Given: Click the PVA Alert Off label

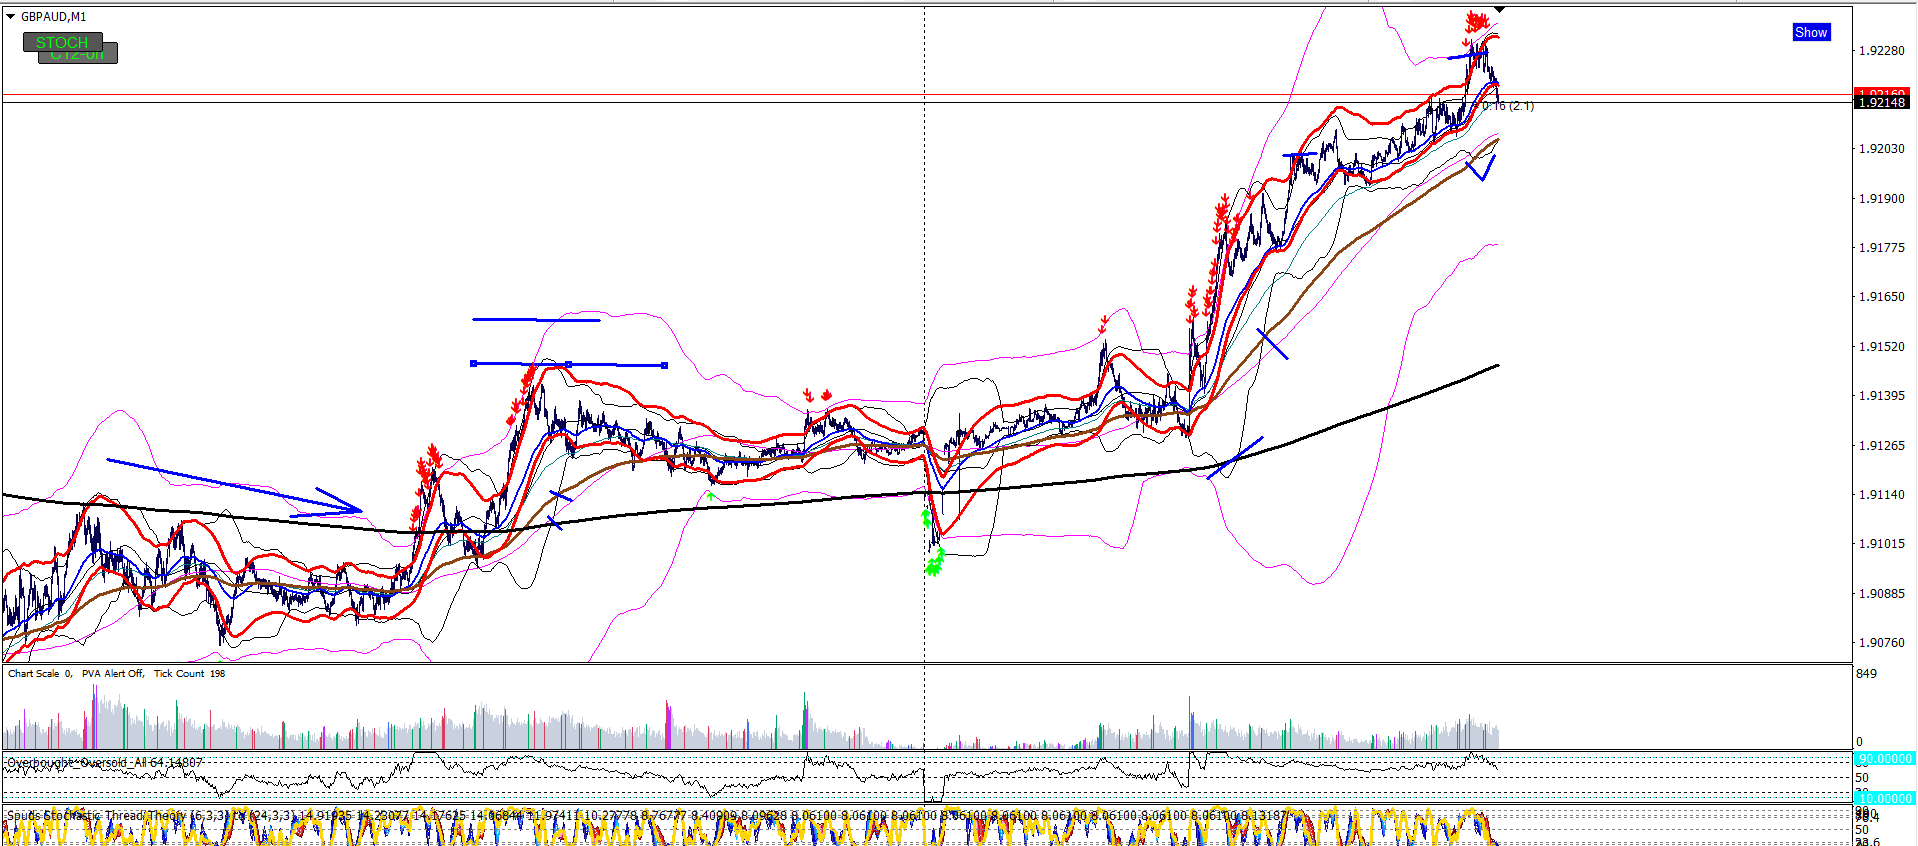Looking at the screenshot, I should coord(113,674).
